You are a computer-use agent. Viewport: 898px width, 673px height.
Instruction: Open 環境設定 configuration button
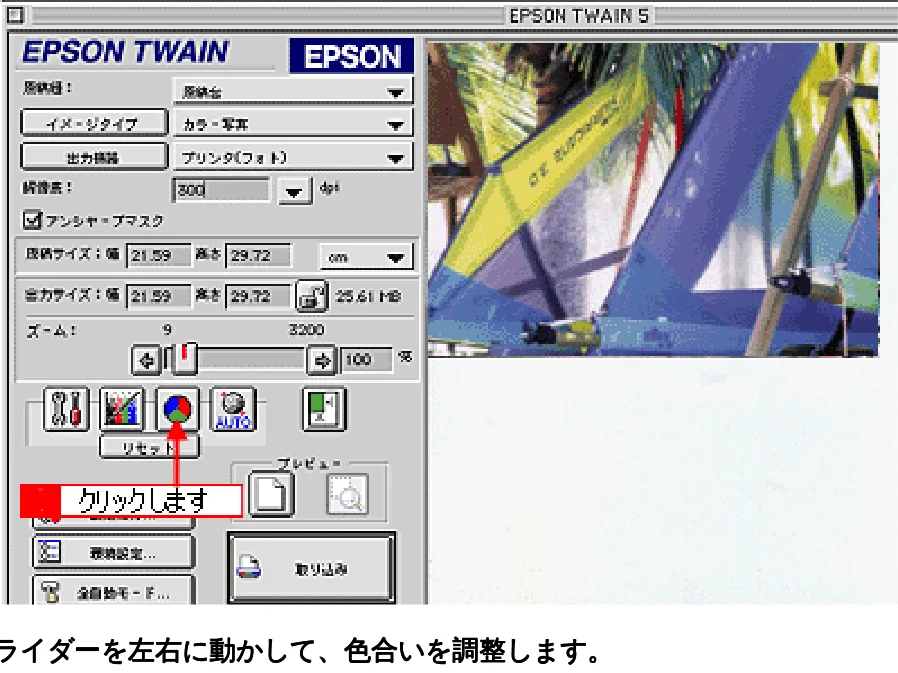[x=113, y=552]
